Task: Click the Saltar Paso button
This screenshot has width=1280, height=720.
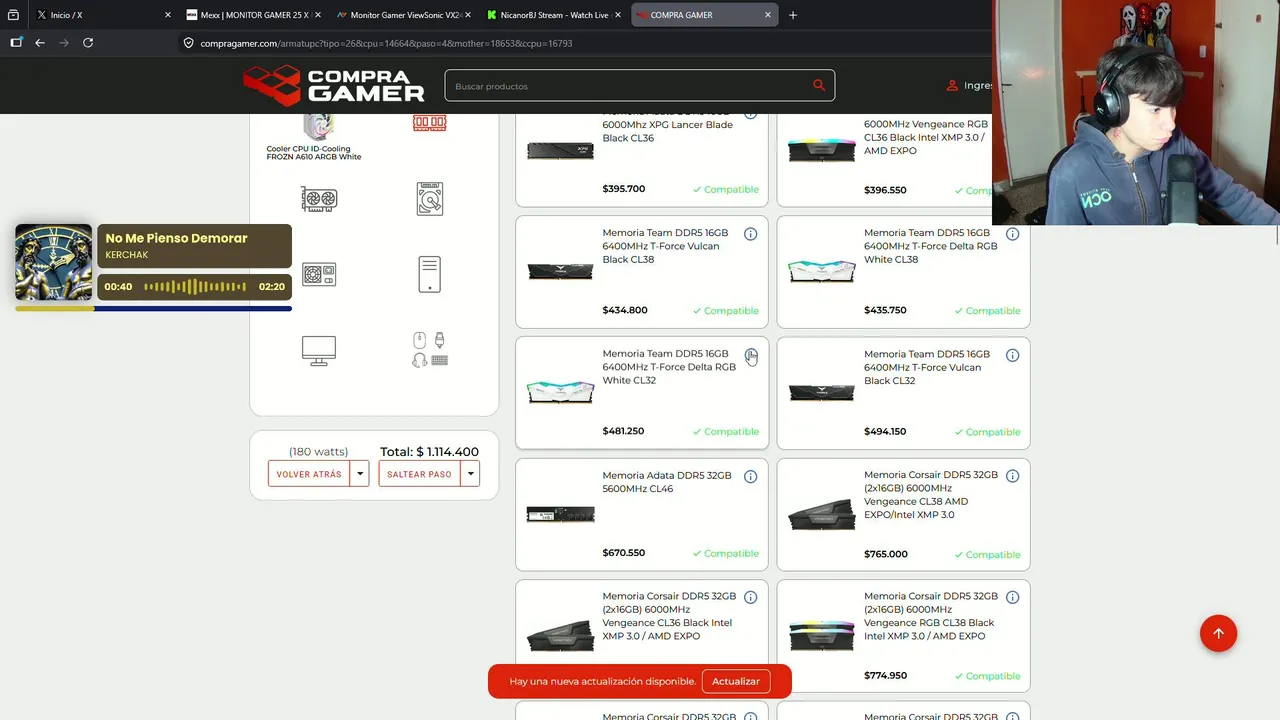Action: pos(419,474)
